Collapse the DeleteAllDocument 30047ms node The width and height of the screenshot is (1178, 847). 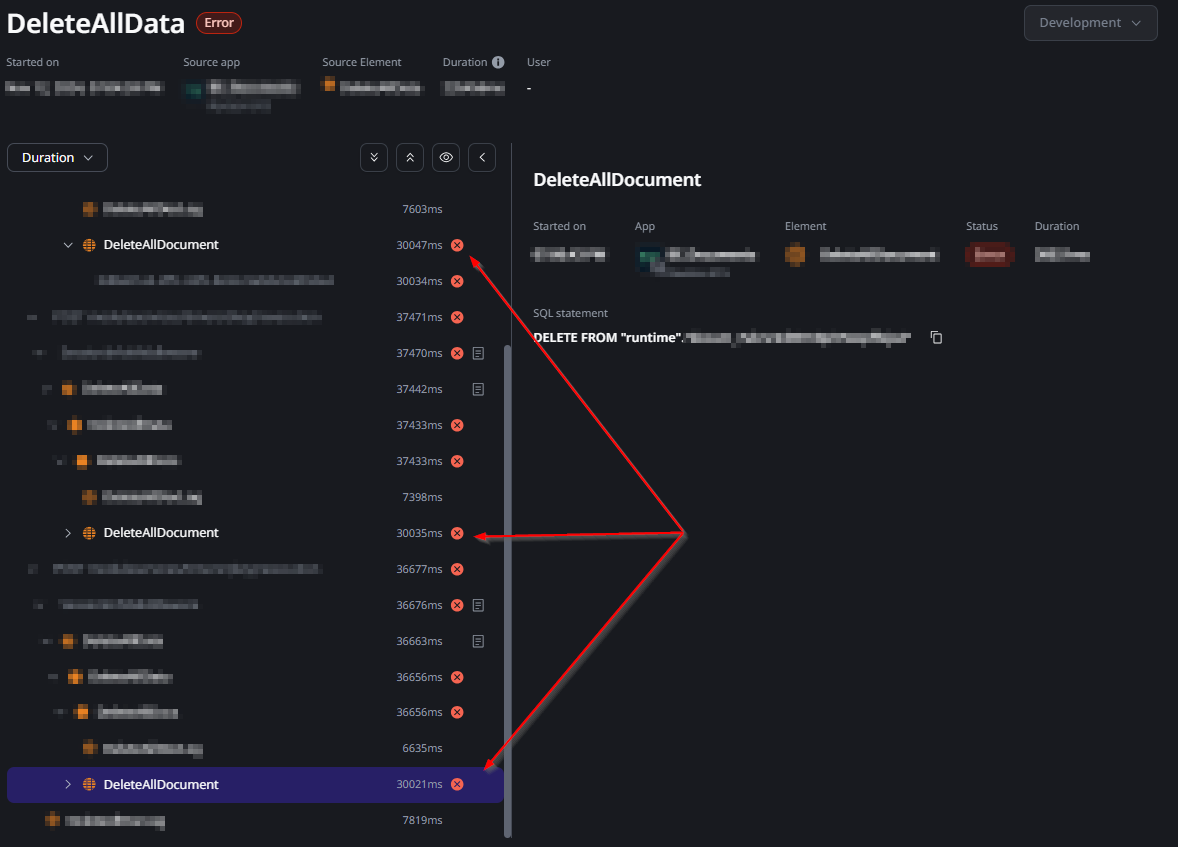(68, 245)
